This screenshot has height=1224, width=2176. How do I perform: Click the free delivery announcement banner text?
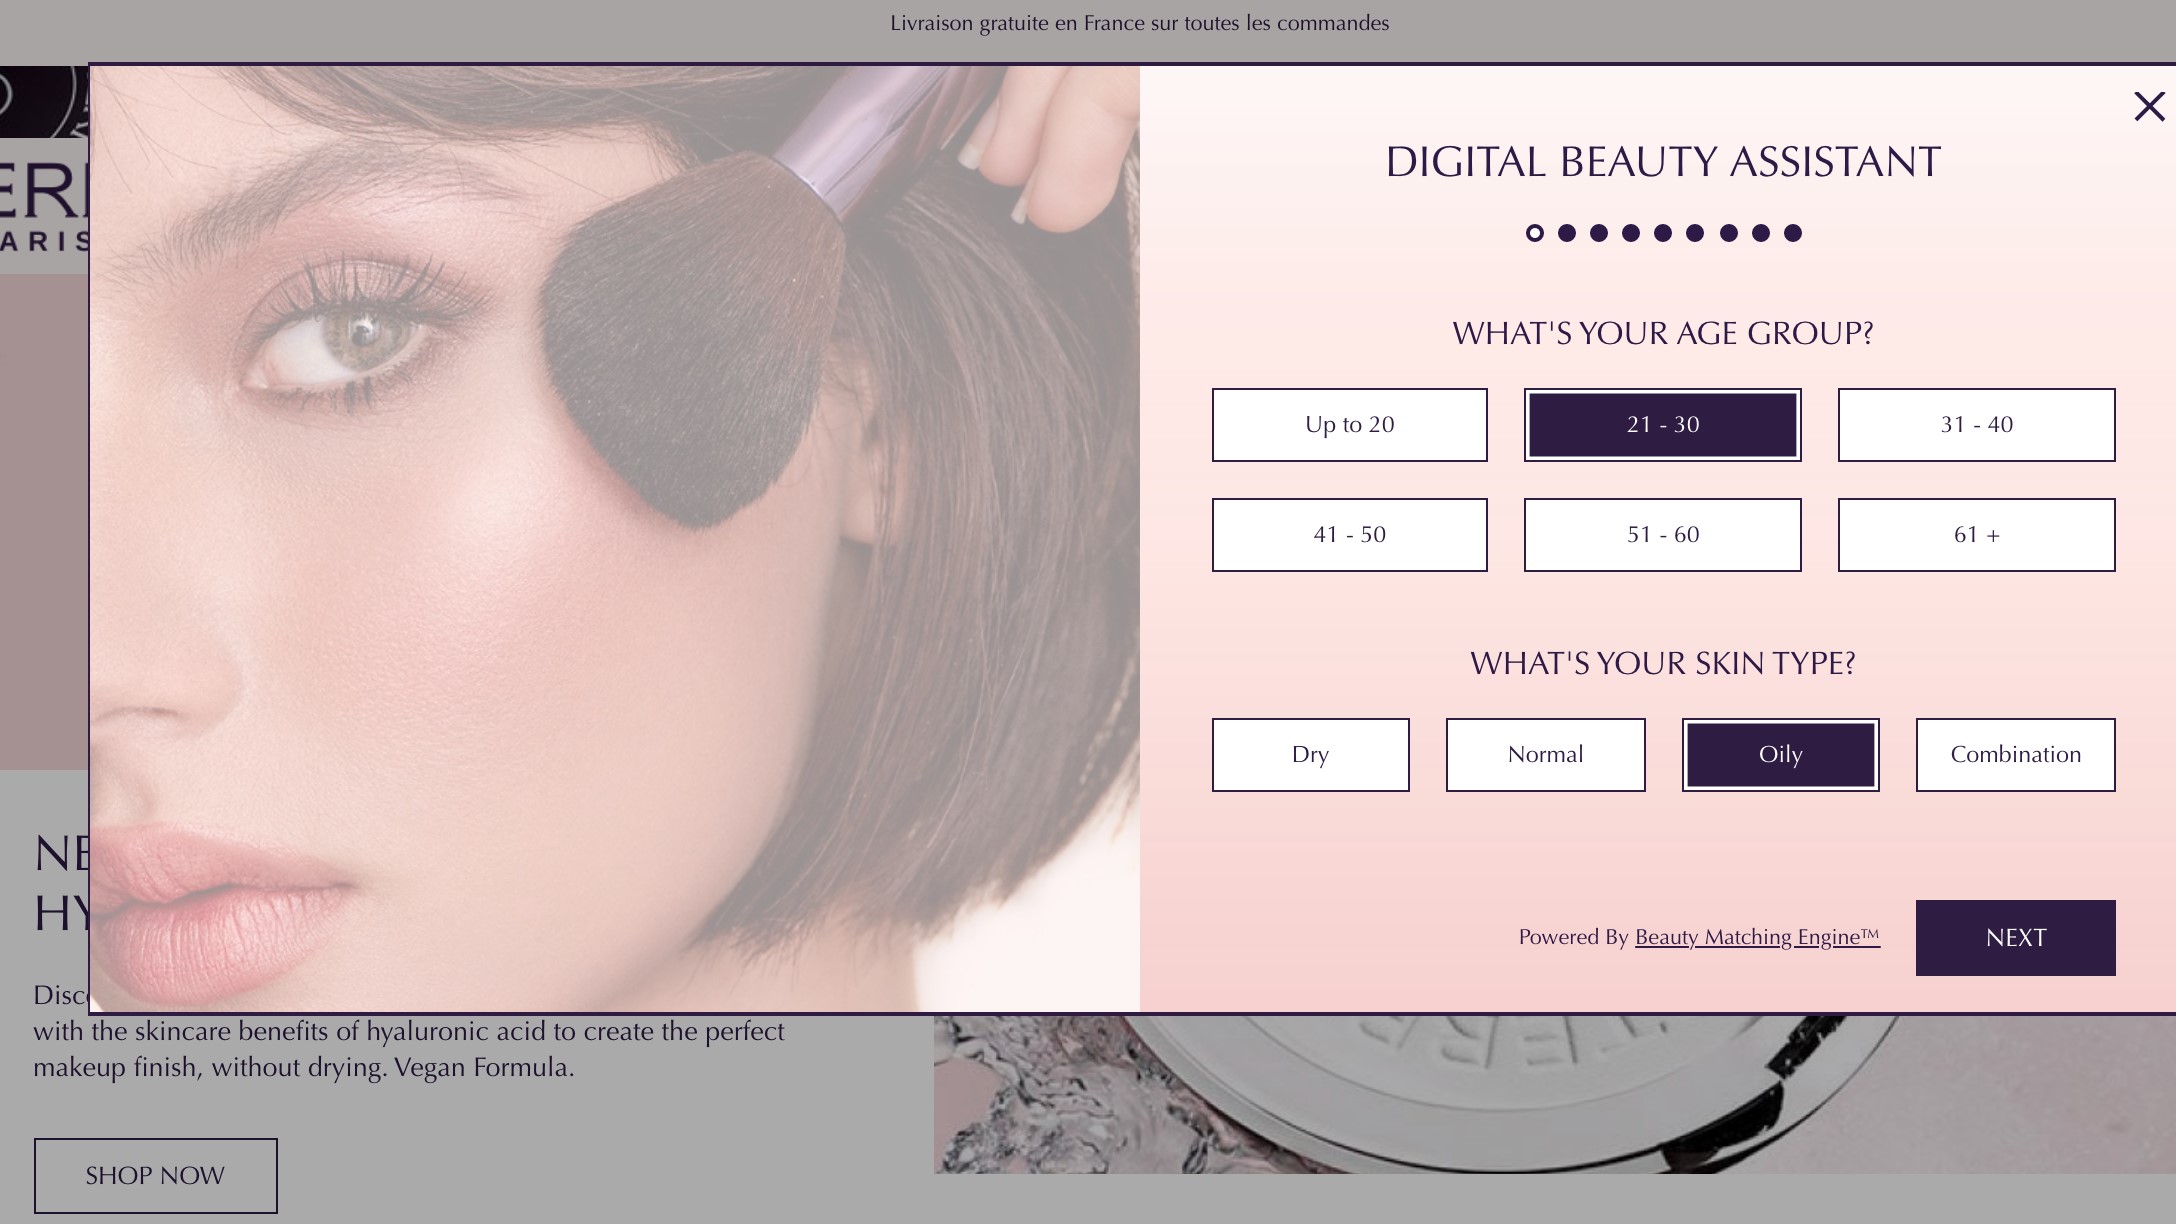1139,23
